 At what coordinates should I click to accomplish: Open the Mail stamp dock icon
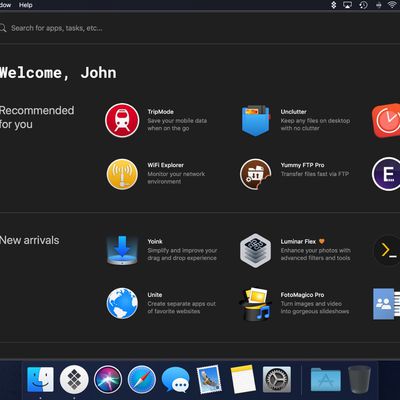coord(209,379)
